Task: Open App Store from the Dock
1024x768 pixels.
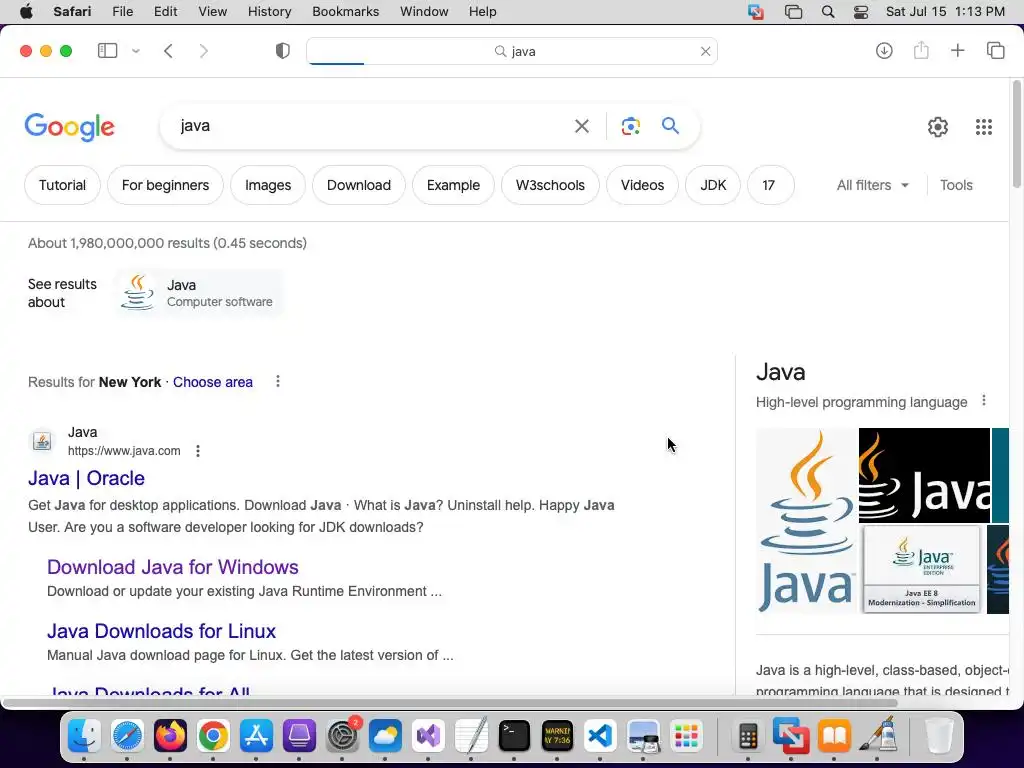Action: tap(256, 736)
